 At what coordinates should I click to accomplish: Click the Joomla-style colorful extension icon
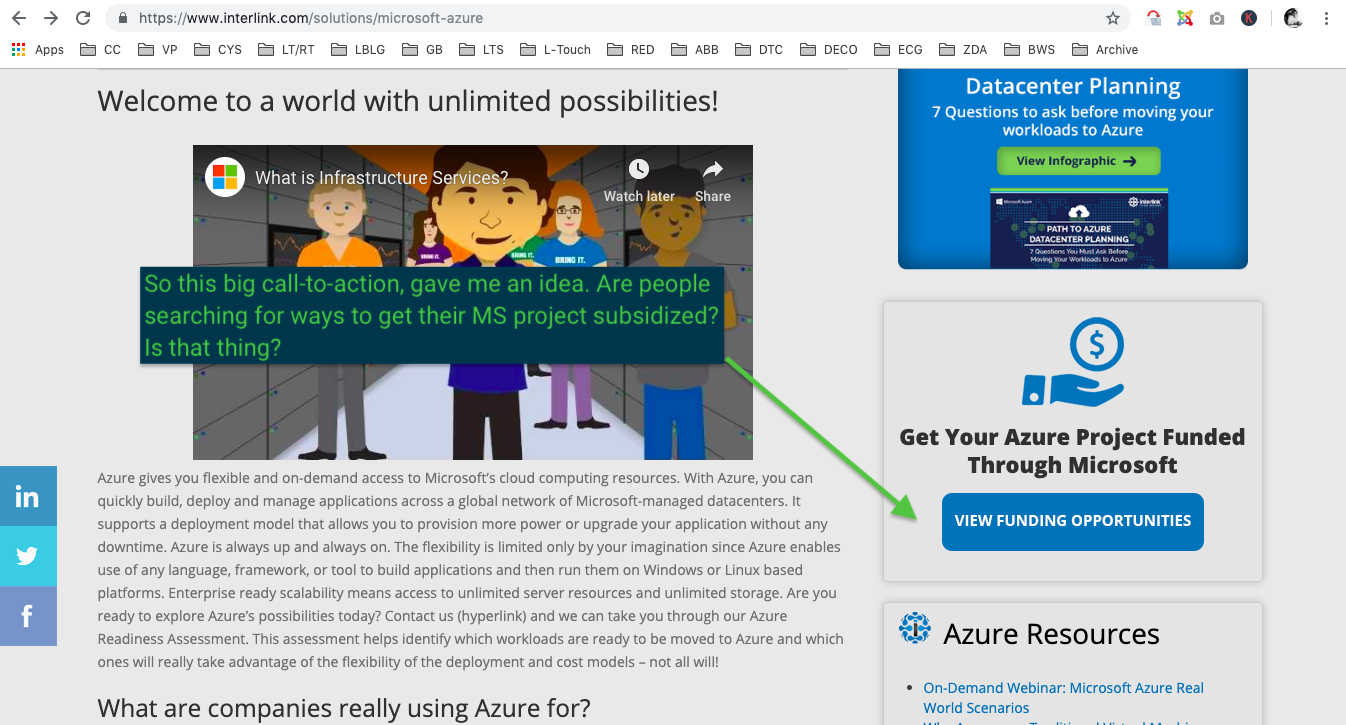[1185, 18]
